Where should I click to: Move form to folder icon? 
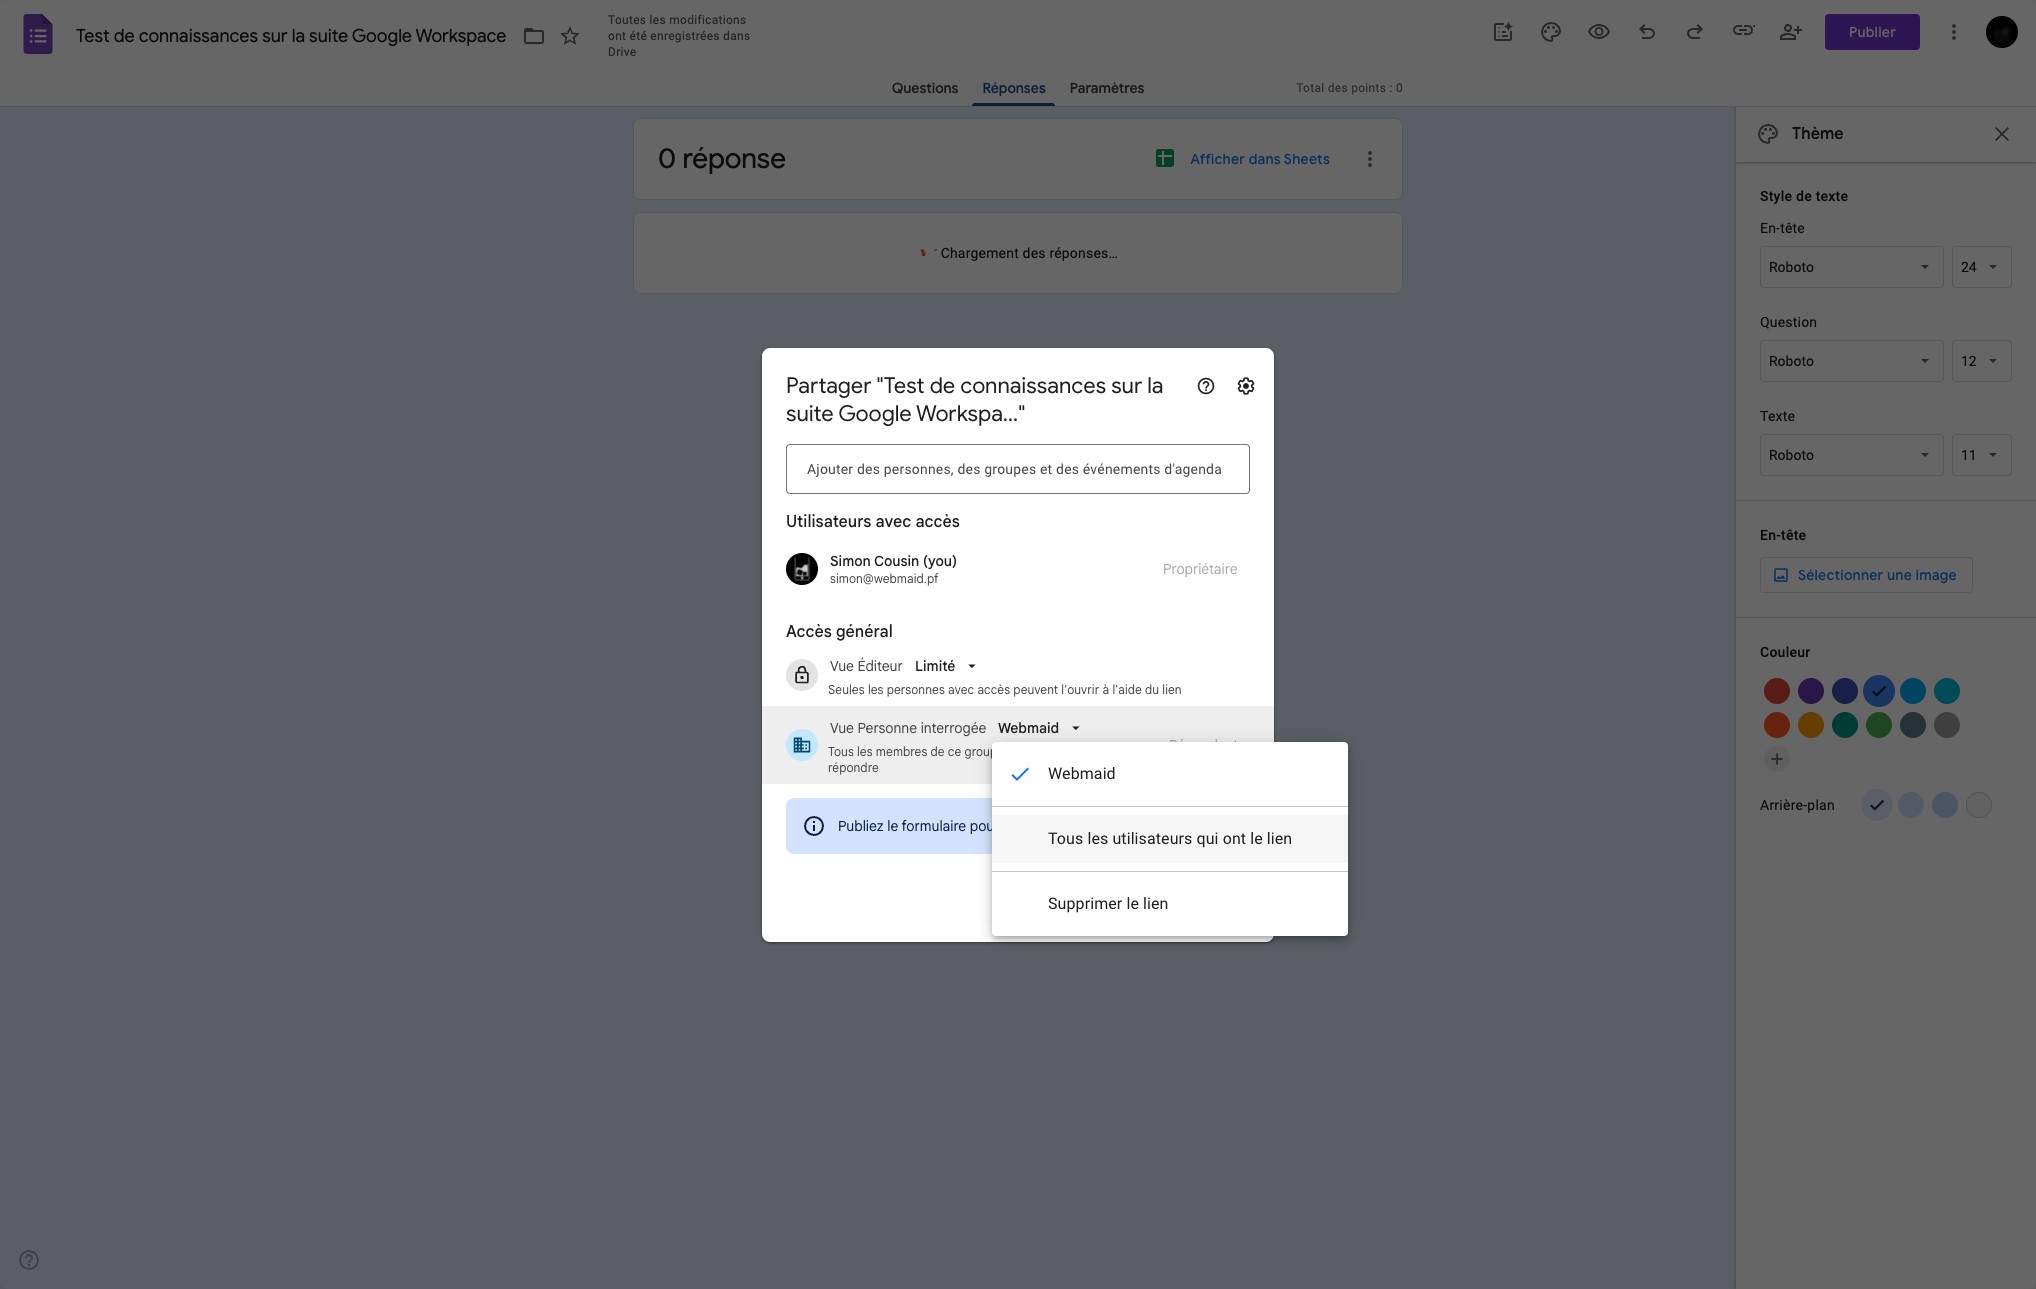(534, 36)
